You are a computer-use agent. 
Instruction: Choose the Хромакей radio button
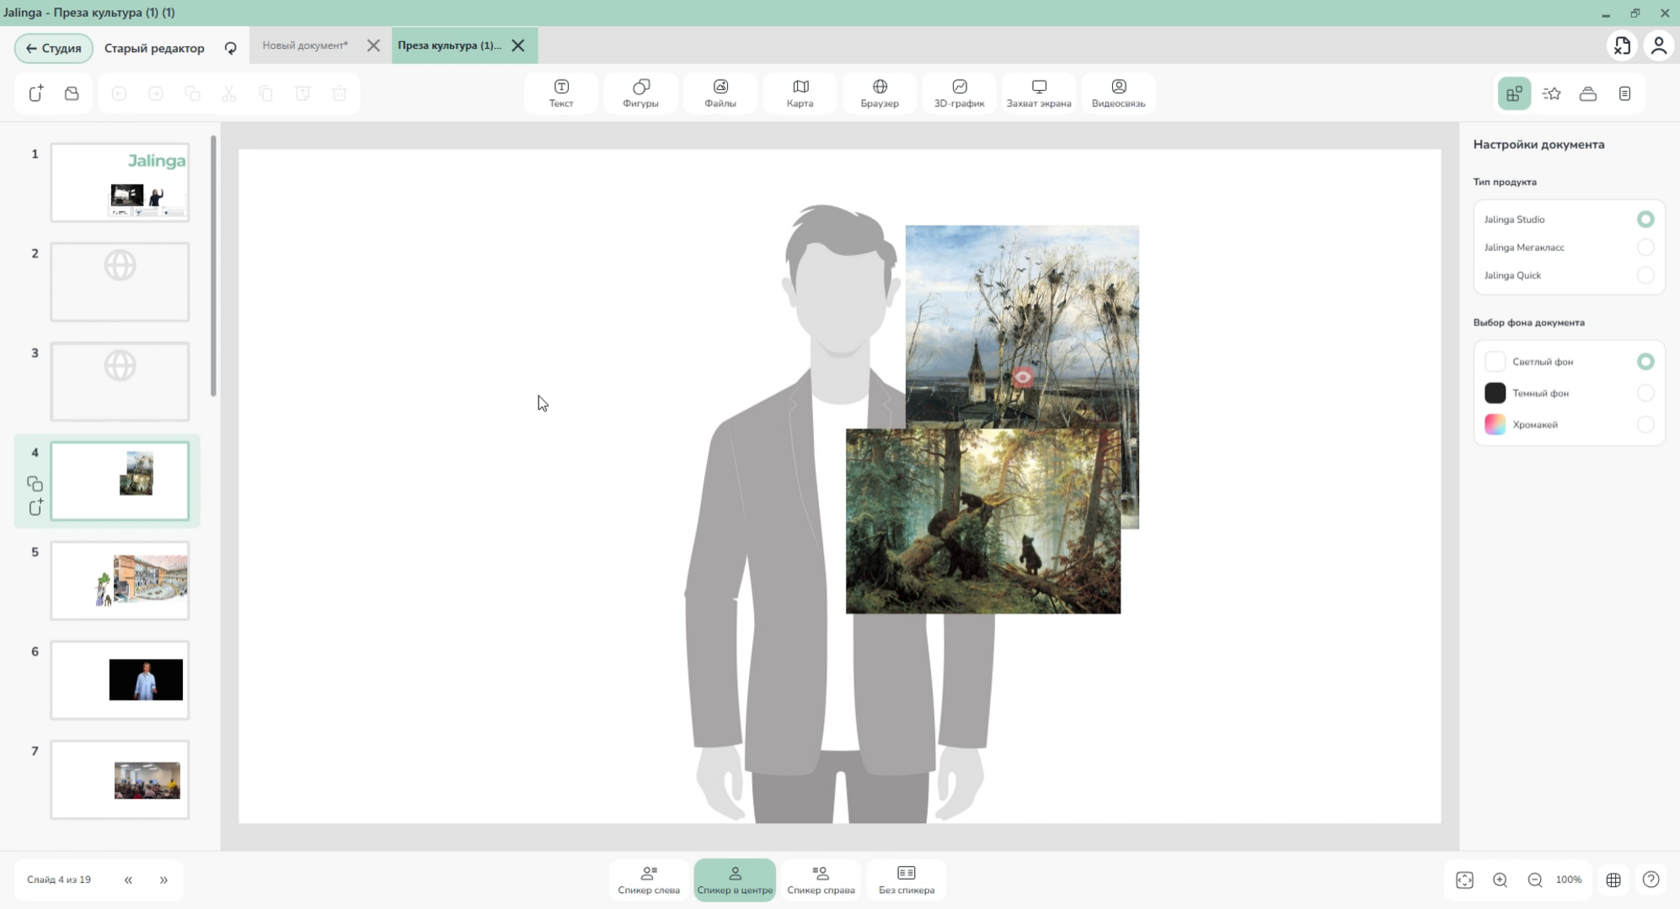[x=1645, y=425]
